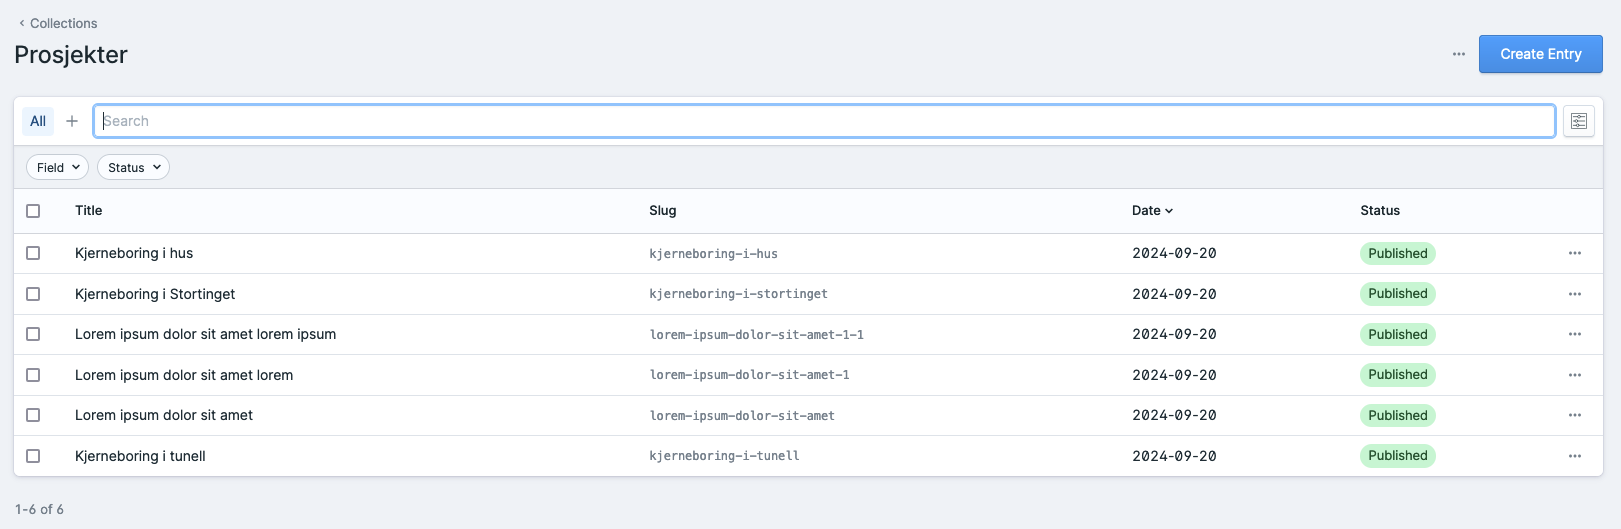The image size is (1621, 529).
Task: Sort by the Title column header
Action: tap(88, 211)
